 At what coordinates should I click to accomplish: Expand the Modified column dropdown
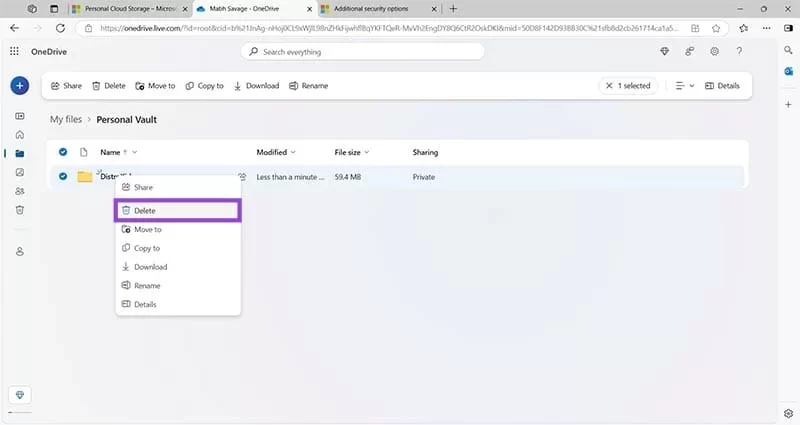[293, 153]
